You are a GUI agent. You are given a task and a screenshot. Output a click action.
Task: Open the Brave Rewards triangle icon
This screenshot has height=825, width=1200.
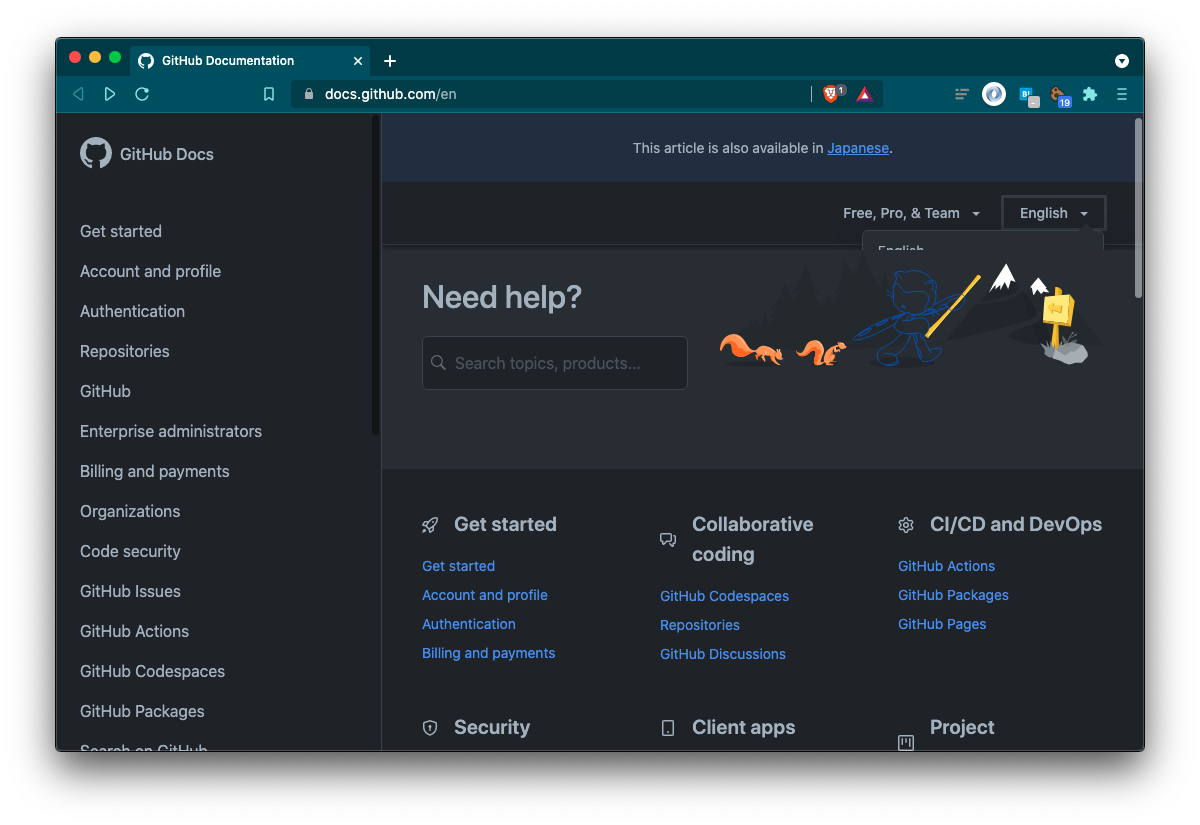865,94
